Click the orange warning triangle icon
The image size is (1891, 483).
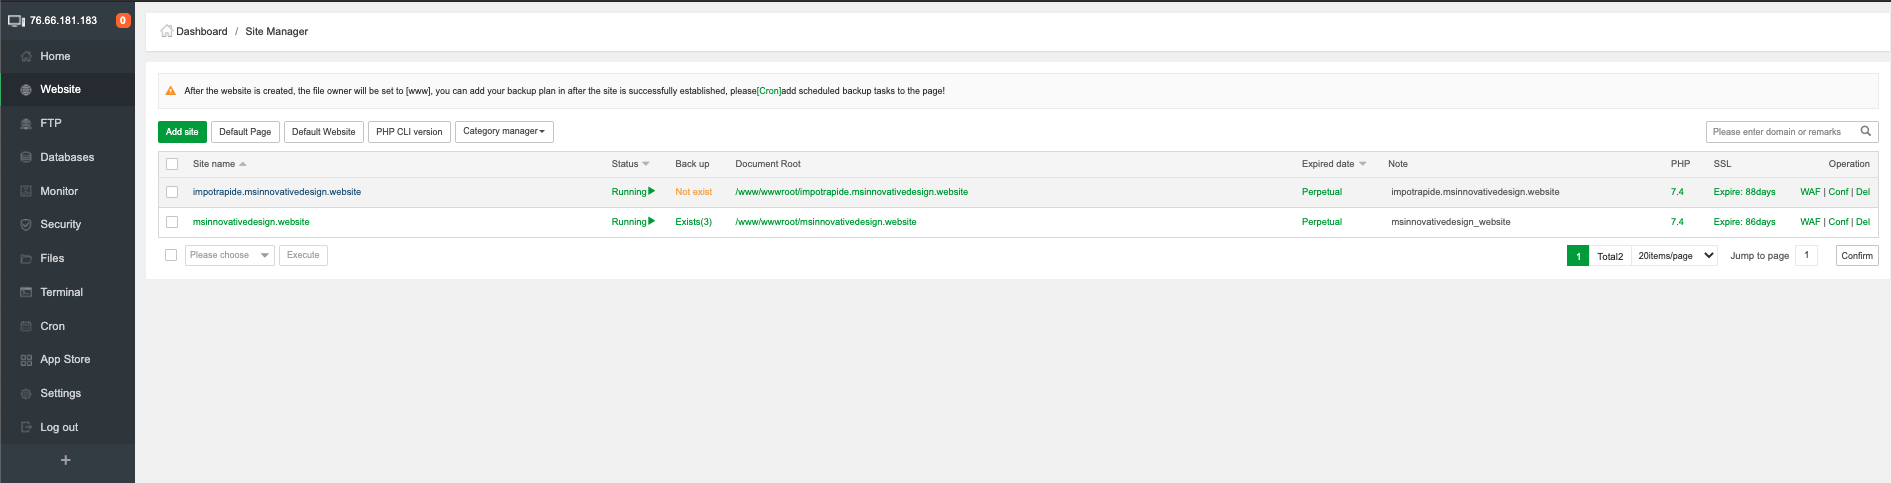(171, 91)
